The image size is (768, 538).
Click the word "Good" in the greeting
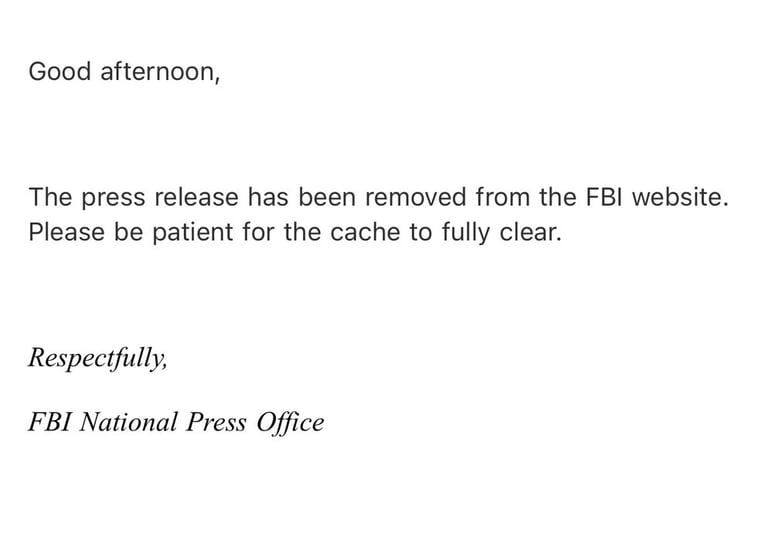point(60,72)
